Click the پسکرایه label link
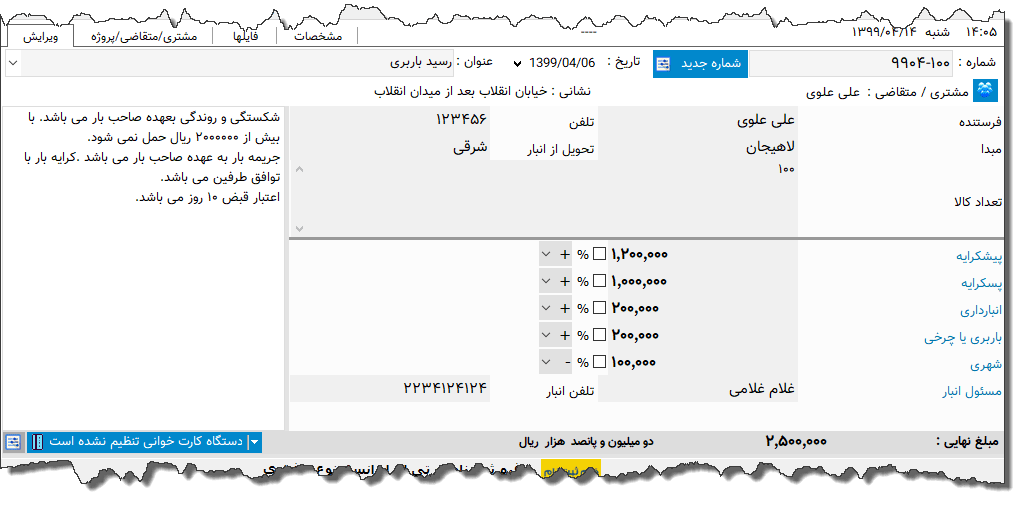The height and width of the screenshot is (506, 1021). (x=983, y=283)
